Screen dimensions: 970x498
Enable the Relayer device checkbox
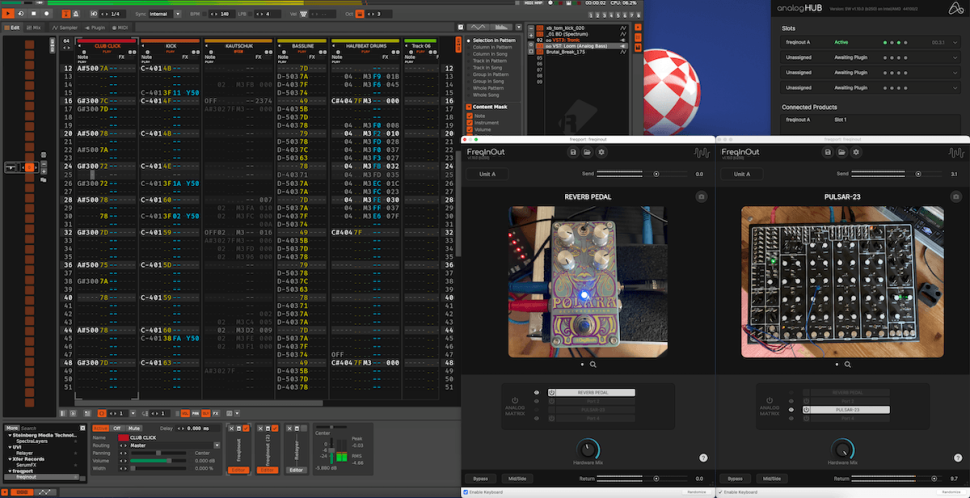pyautogui.click(x=304, y=428)
